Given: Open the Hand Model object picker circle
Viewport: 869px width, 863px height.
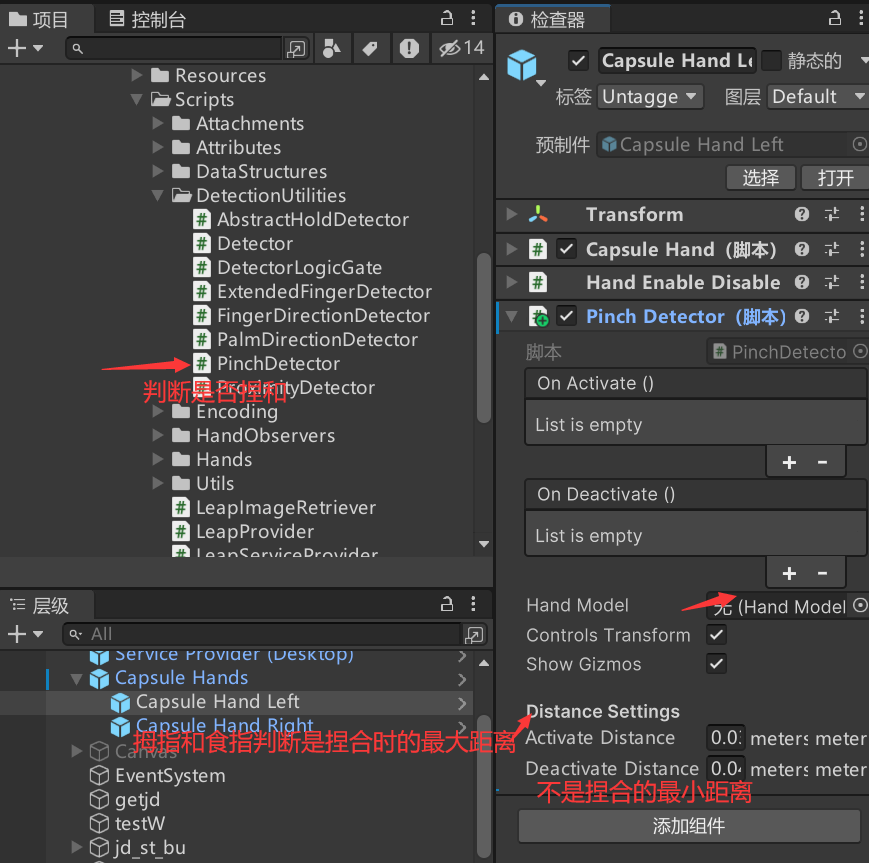Looking at the screenshot, I should (x=858, y=605).
